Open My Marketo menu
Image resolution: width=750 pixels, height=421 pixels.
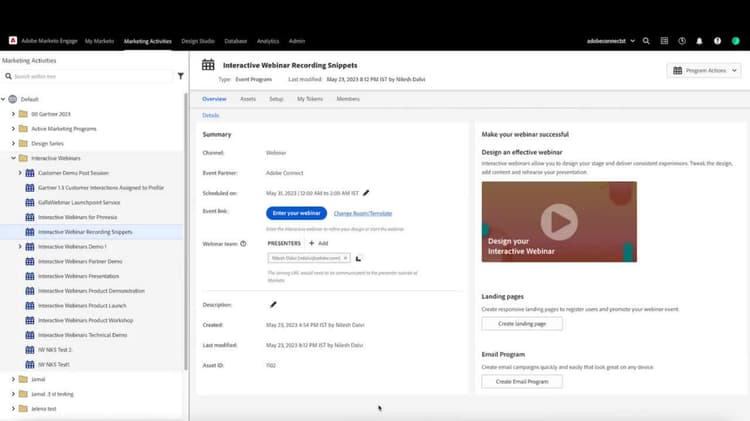pos(99,41)
